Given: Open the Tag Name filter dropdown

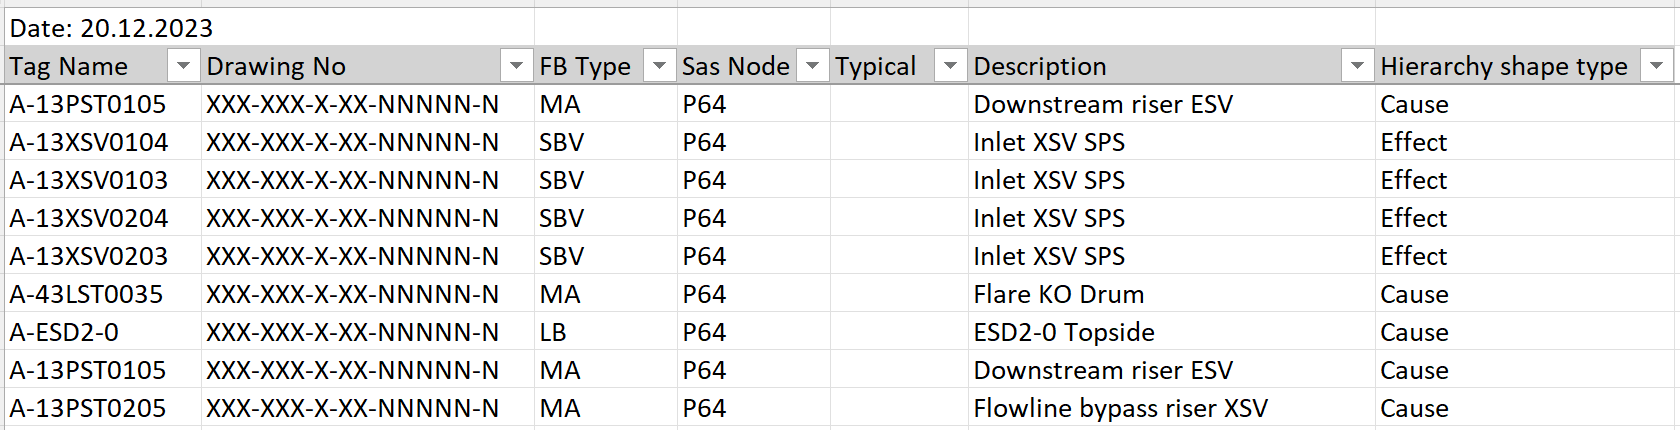Looking at the screenshot, I should coord(183,66).
